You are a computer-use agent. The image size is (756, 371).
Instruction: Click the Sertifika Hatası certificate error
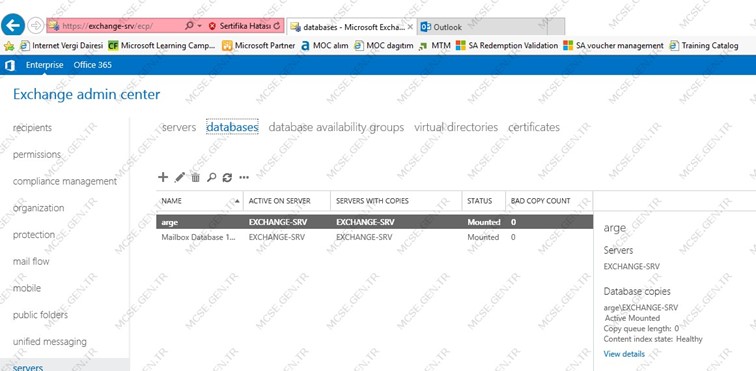(x=240, y=26)
